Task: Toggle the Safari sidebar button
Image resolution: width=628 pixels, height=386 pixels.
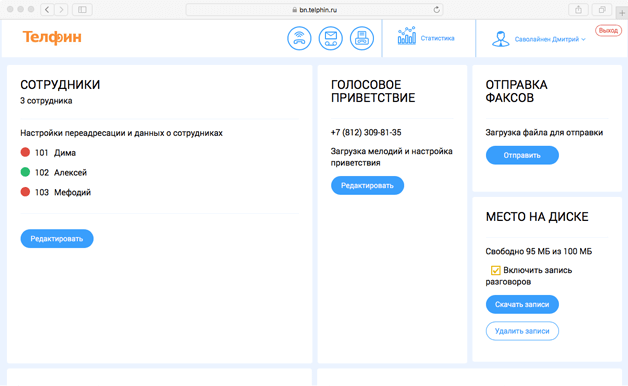Action: coord(82,10)
